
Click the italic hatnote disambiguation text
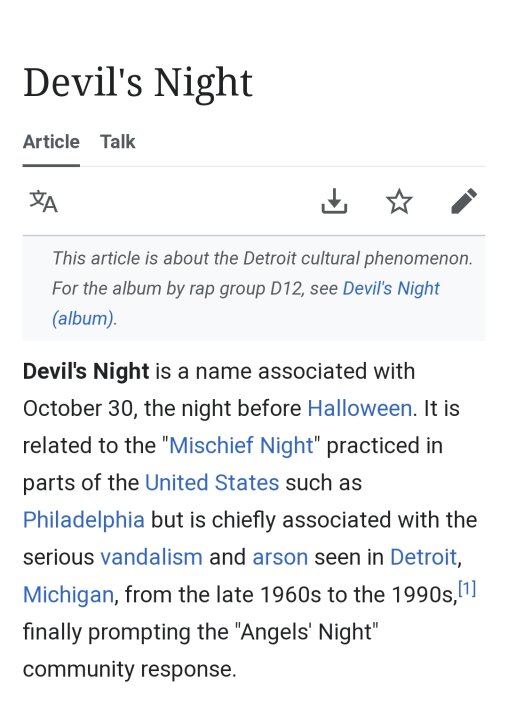pos(262,288)
